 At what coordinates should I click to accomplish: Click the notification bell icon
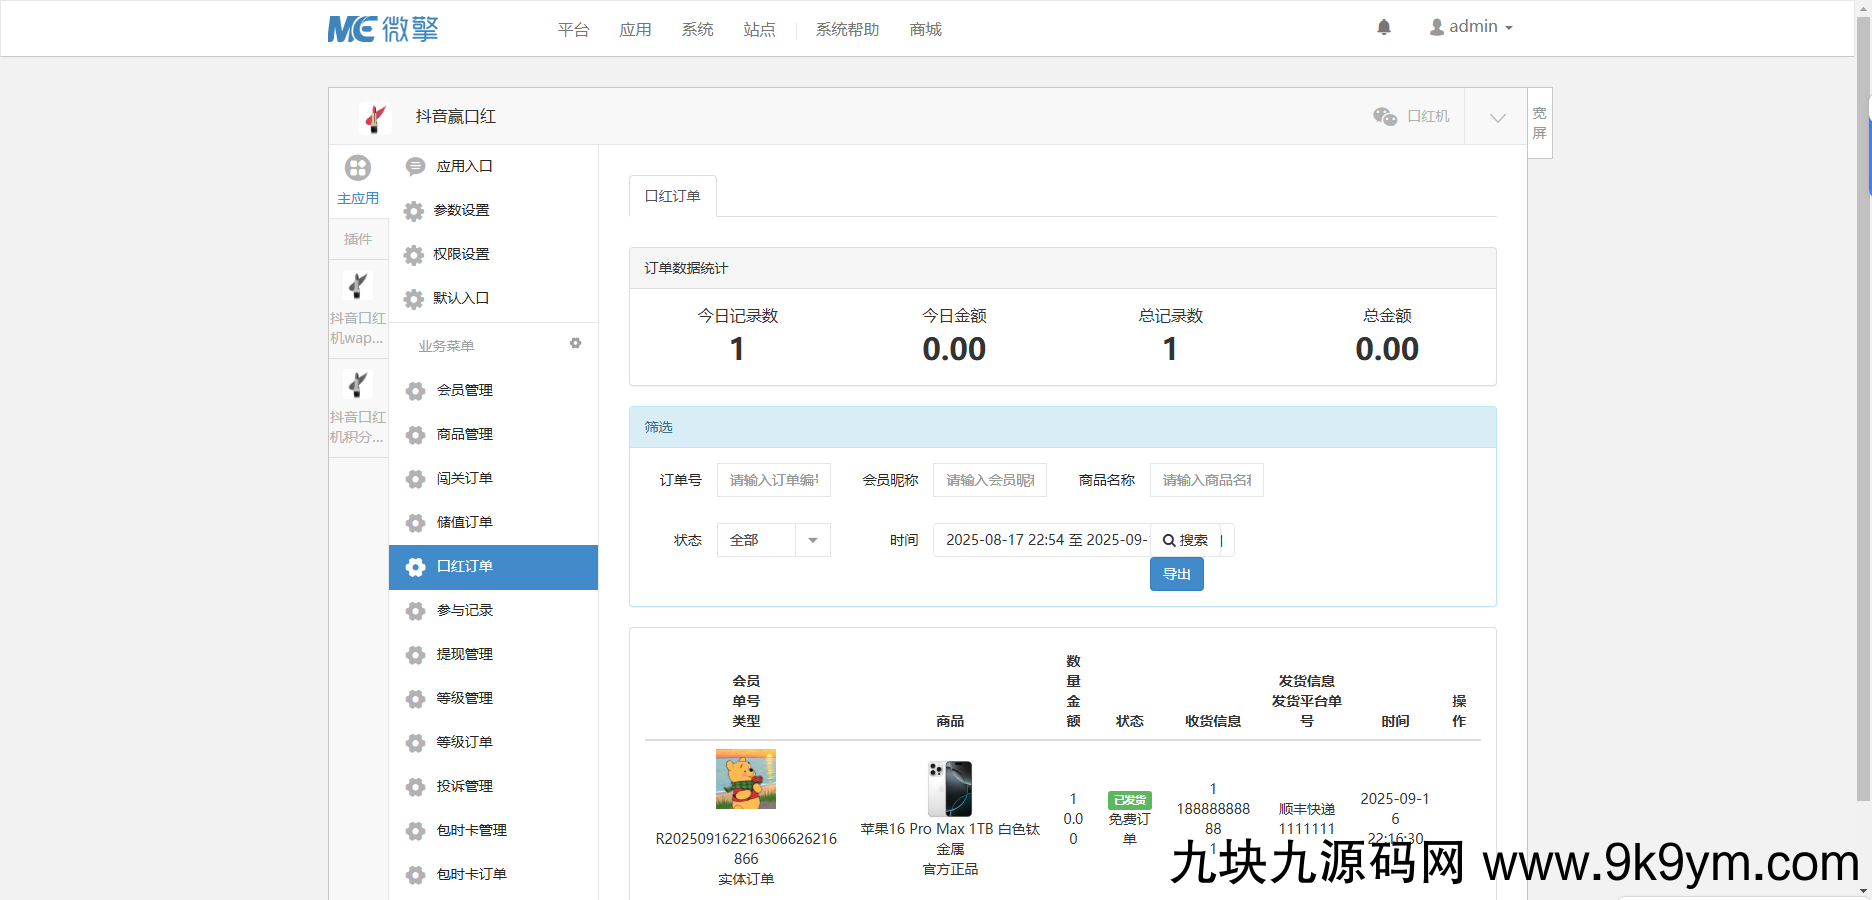coord(1384,27)
